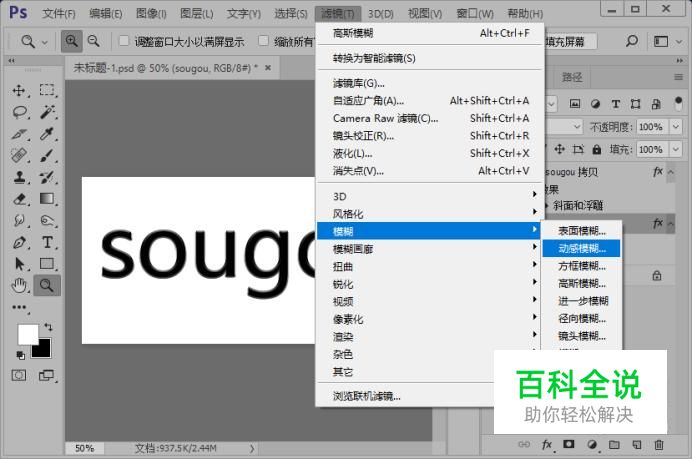Select the Eraser tool

(x=19, y=199)
